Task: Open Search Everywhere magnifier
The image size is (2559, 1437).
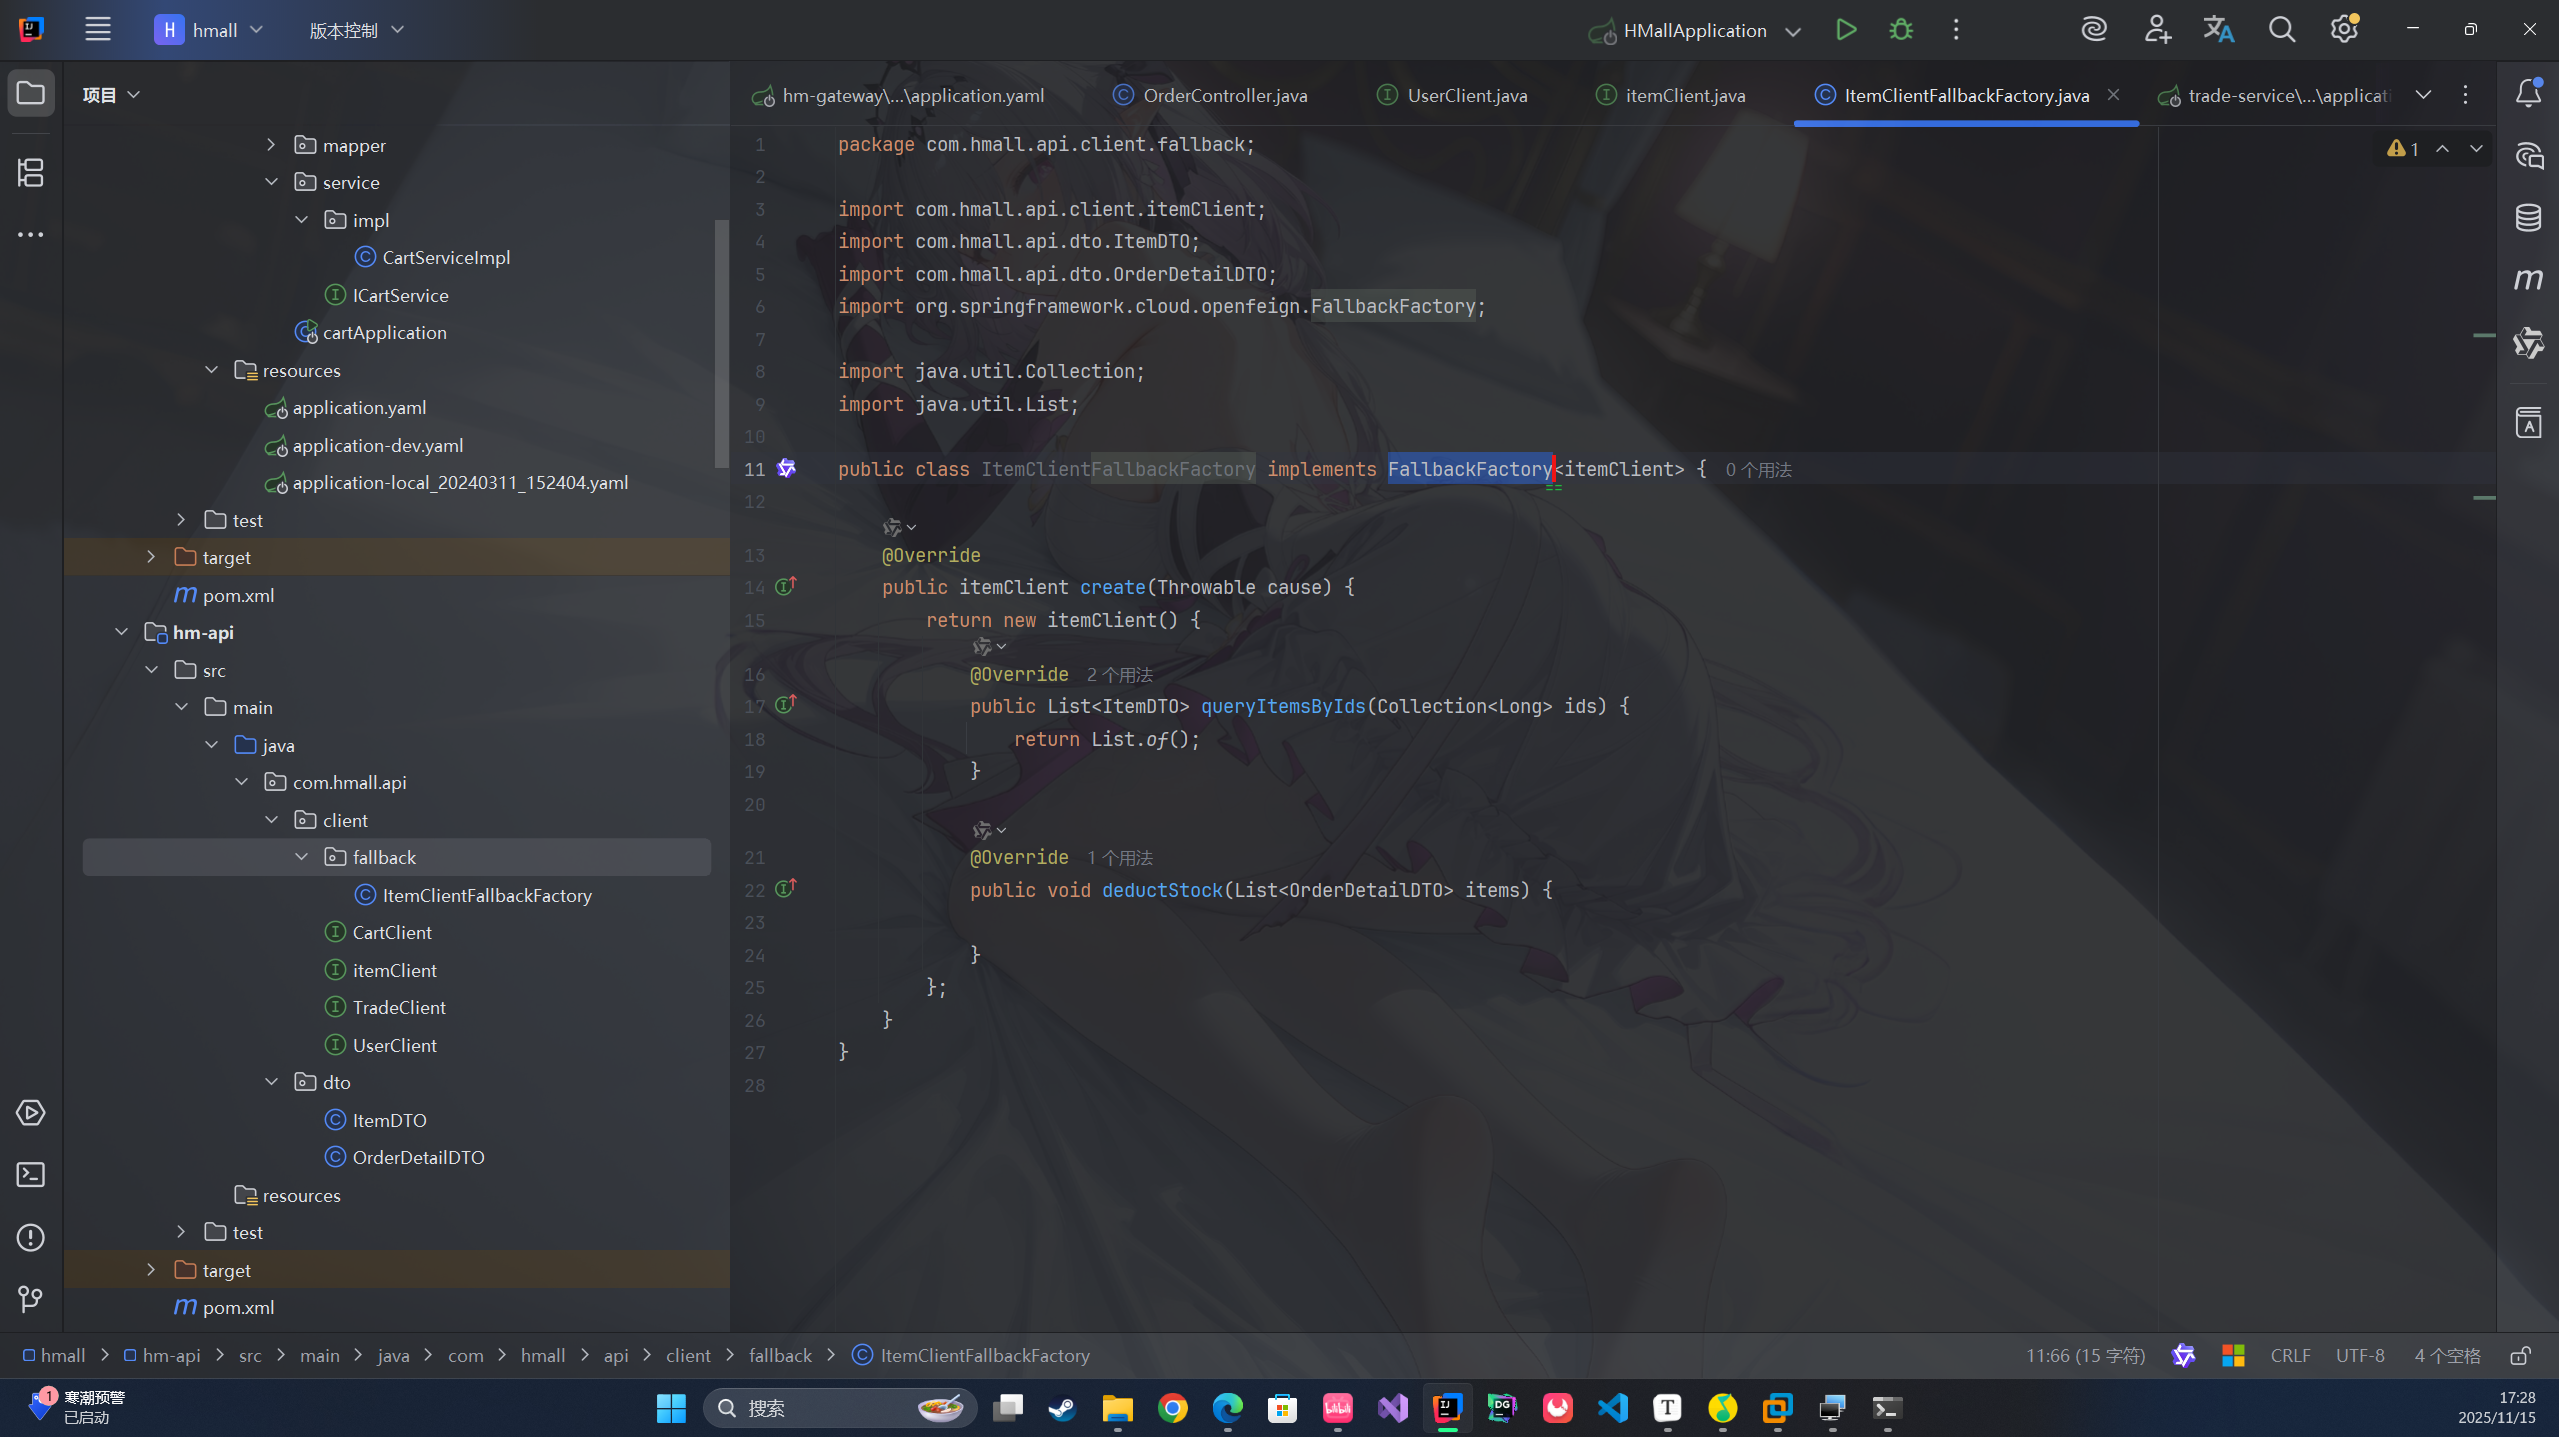Action: click(x=2281, y=29)
